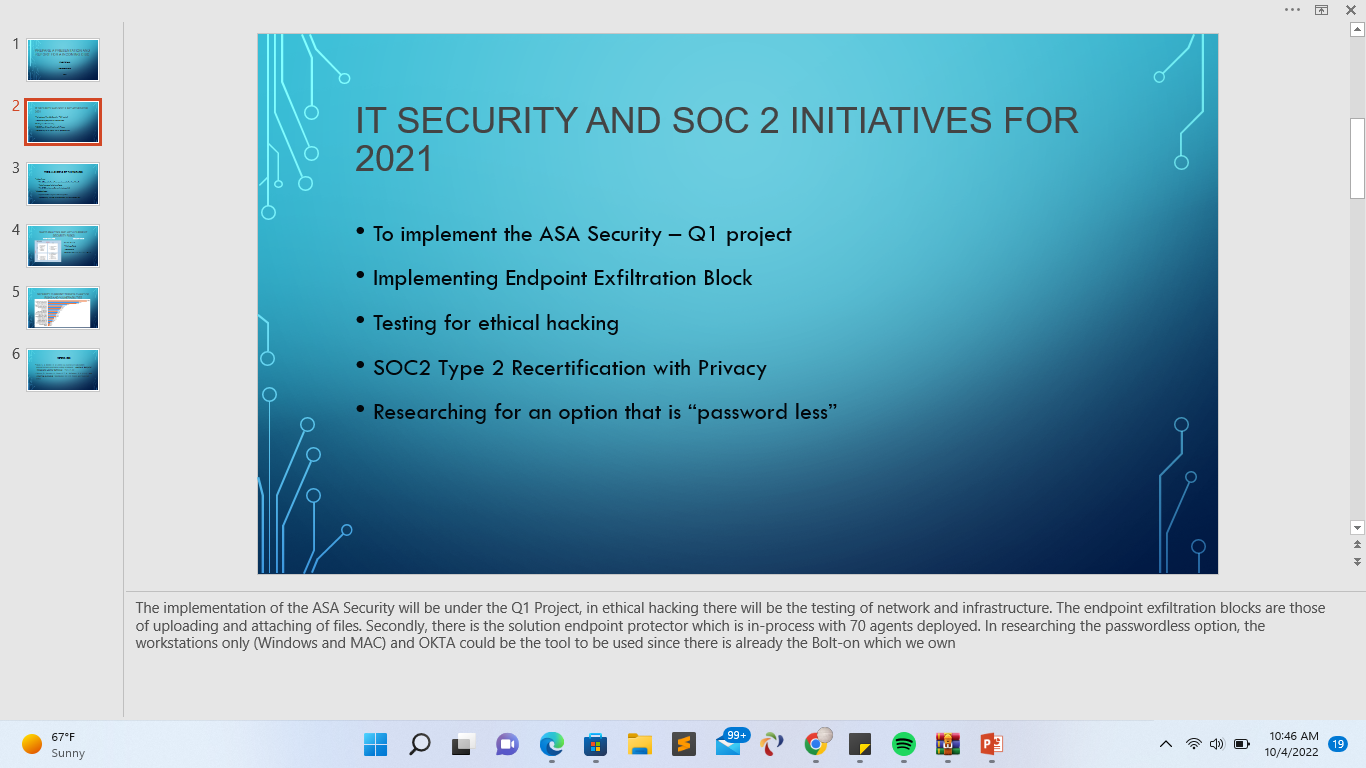This screenshot has height=768, width=1366.
Task: Open the Mail app with 99+ notifications
Action: click(x=730, y=744)
